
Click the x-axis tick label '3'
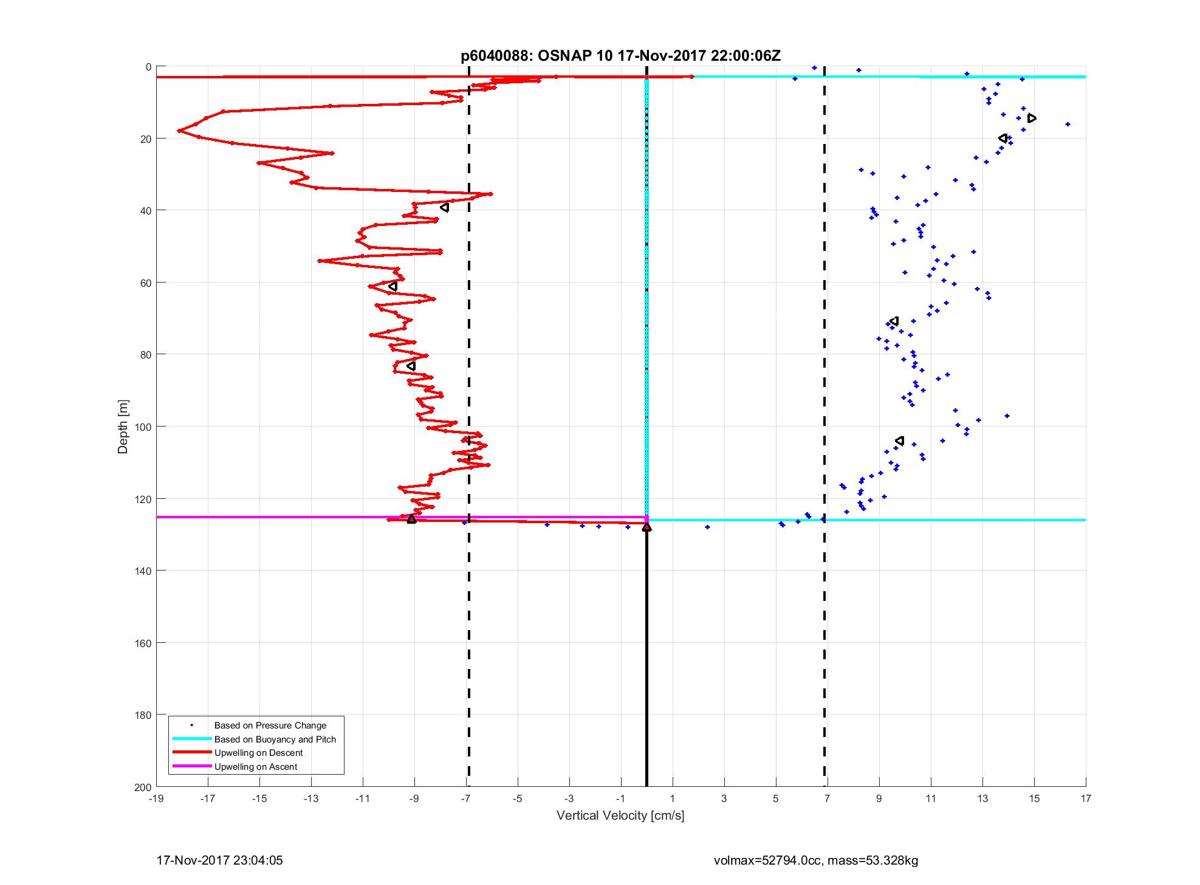click(724, 798)
